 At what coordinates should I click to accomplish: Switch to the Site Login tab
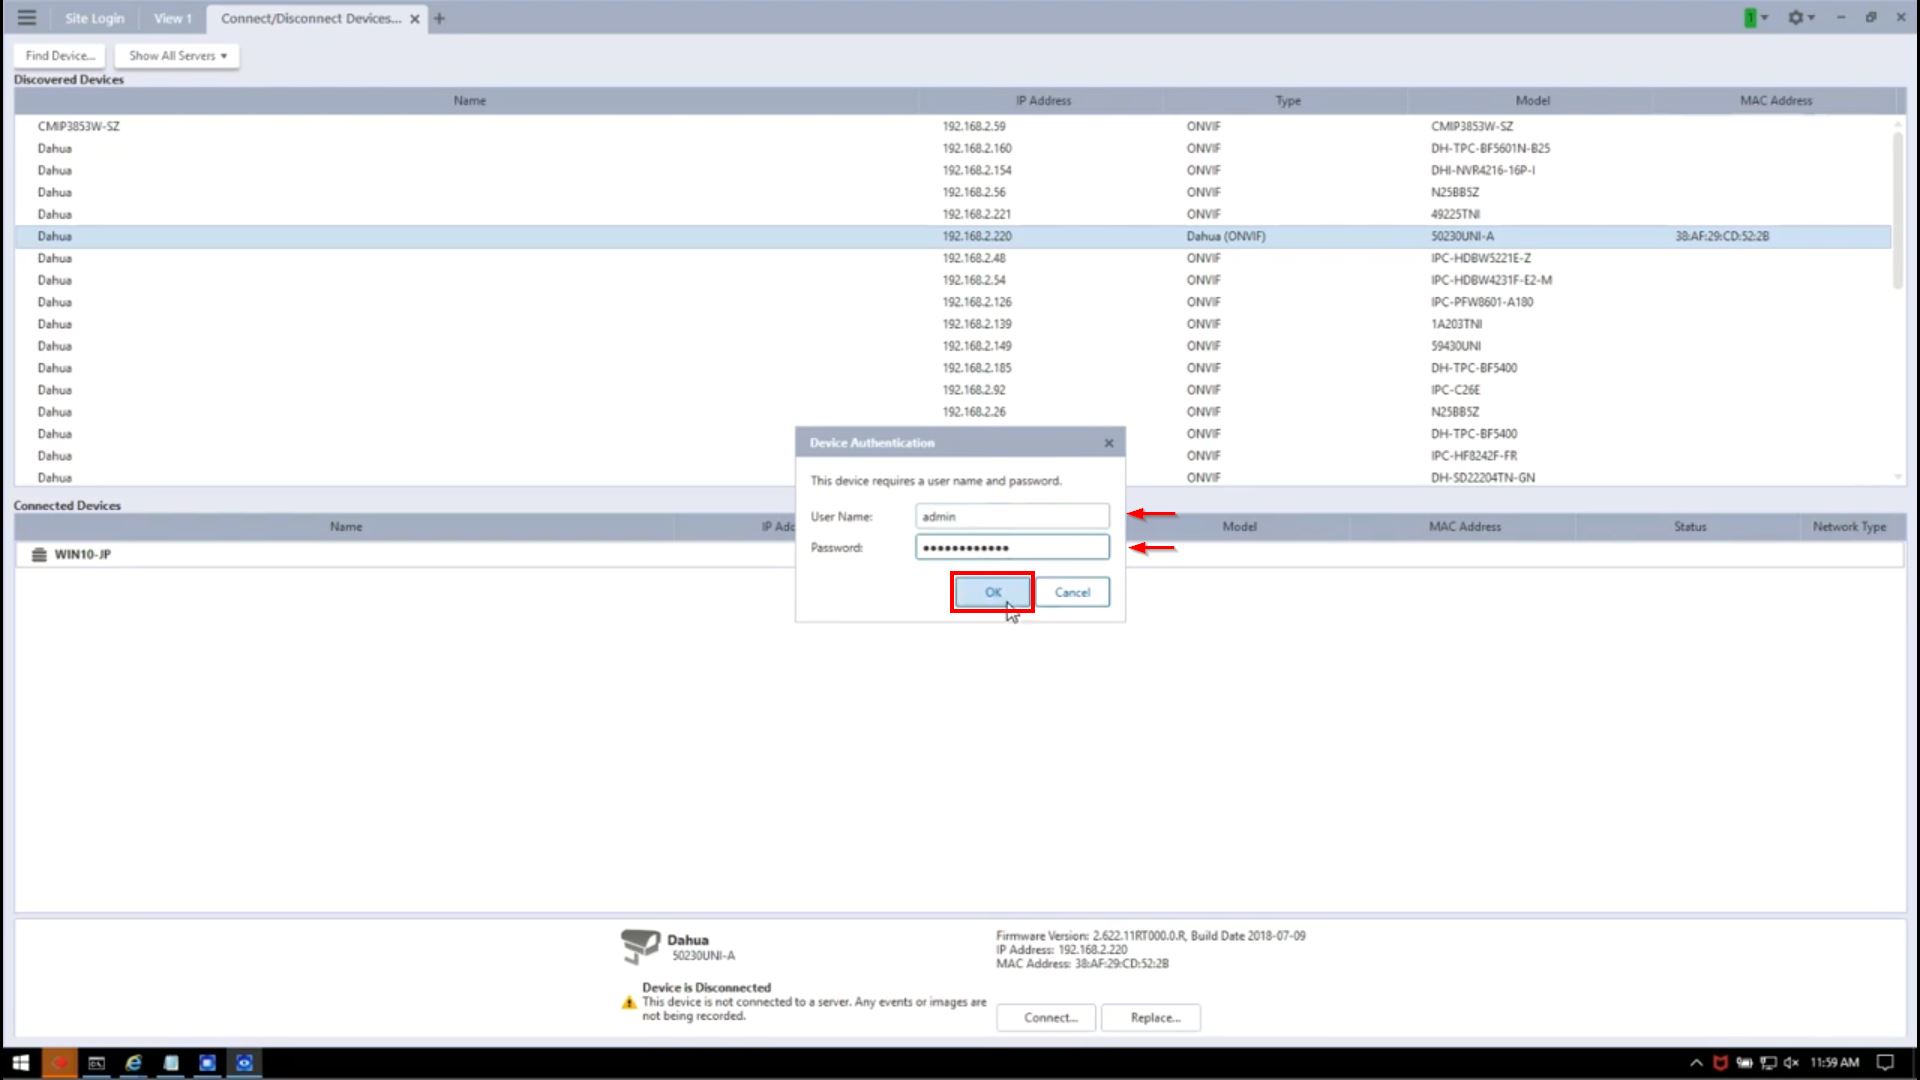click(94, 18)
